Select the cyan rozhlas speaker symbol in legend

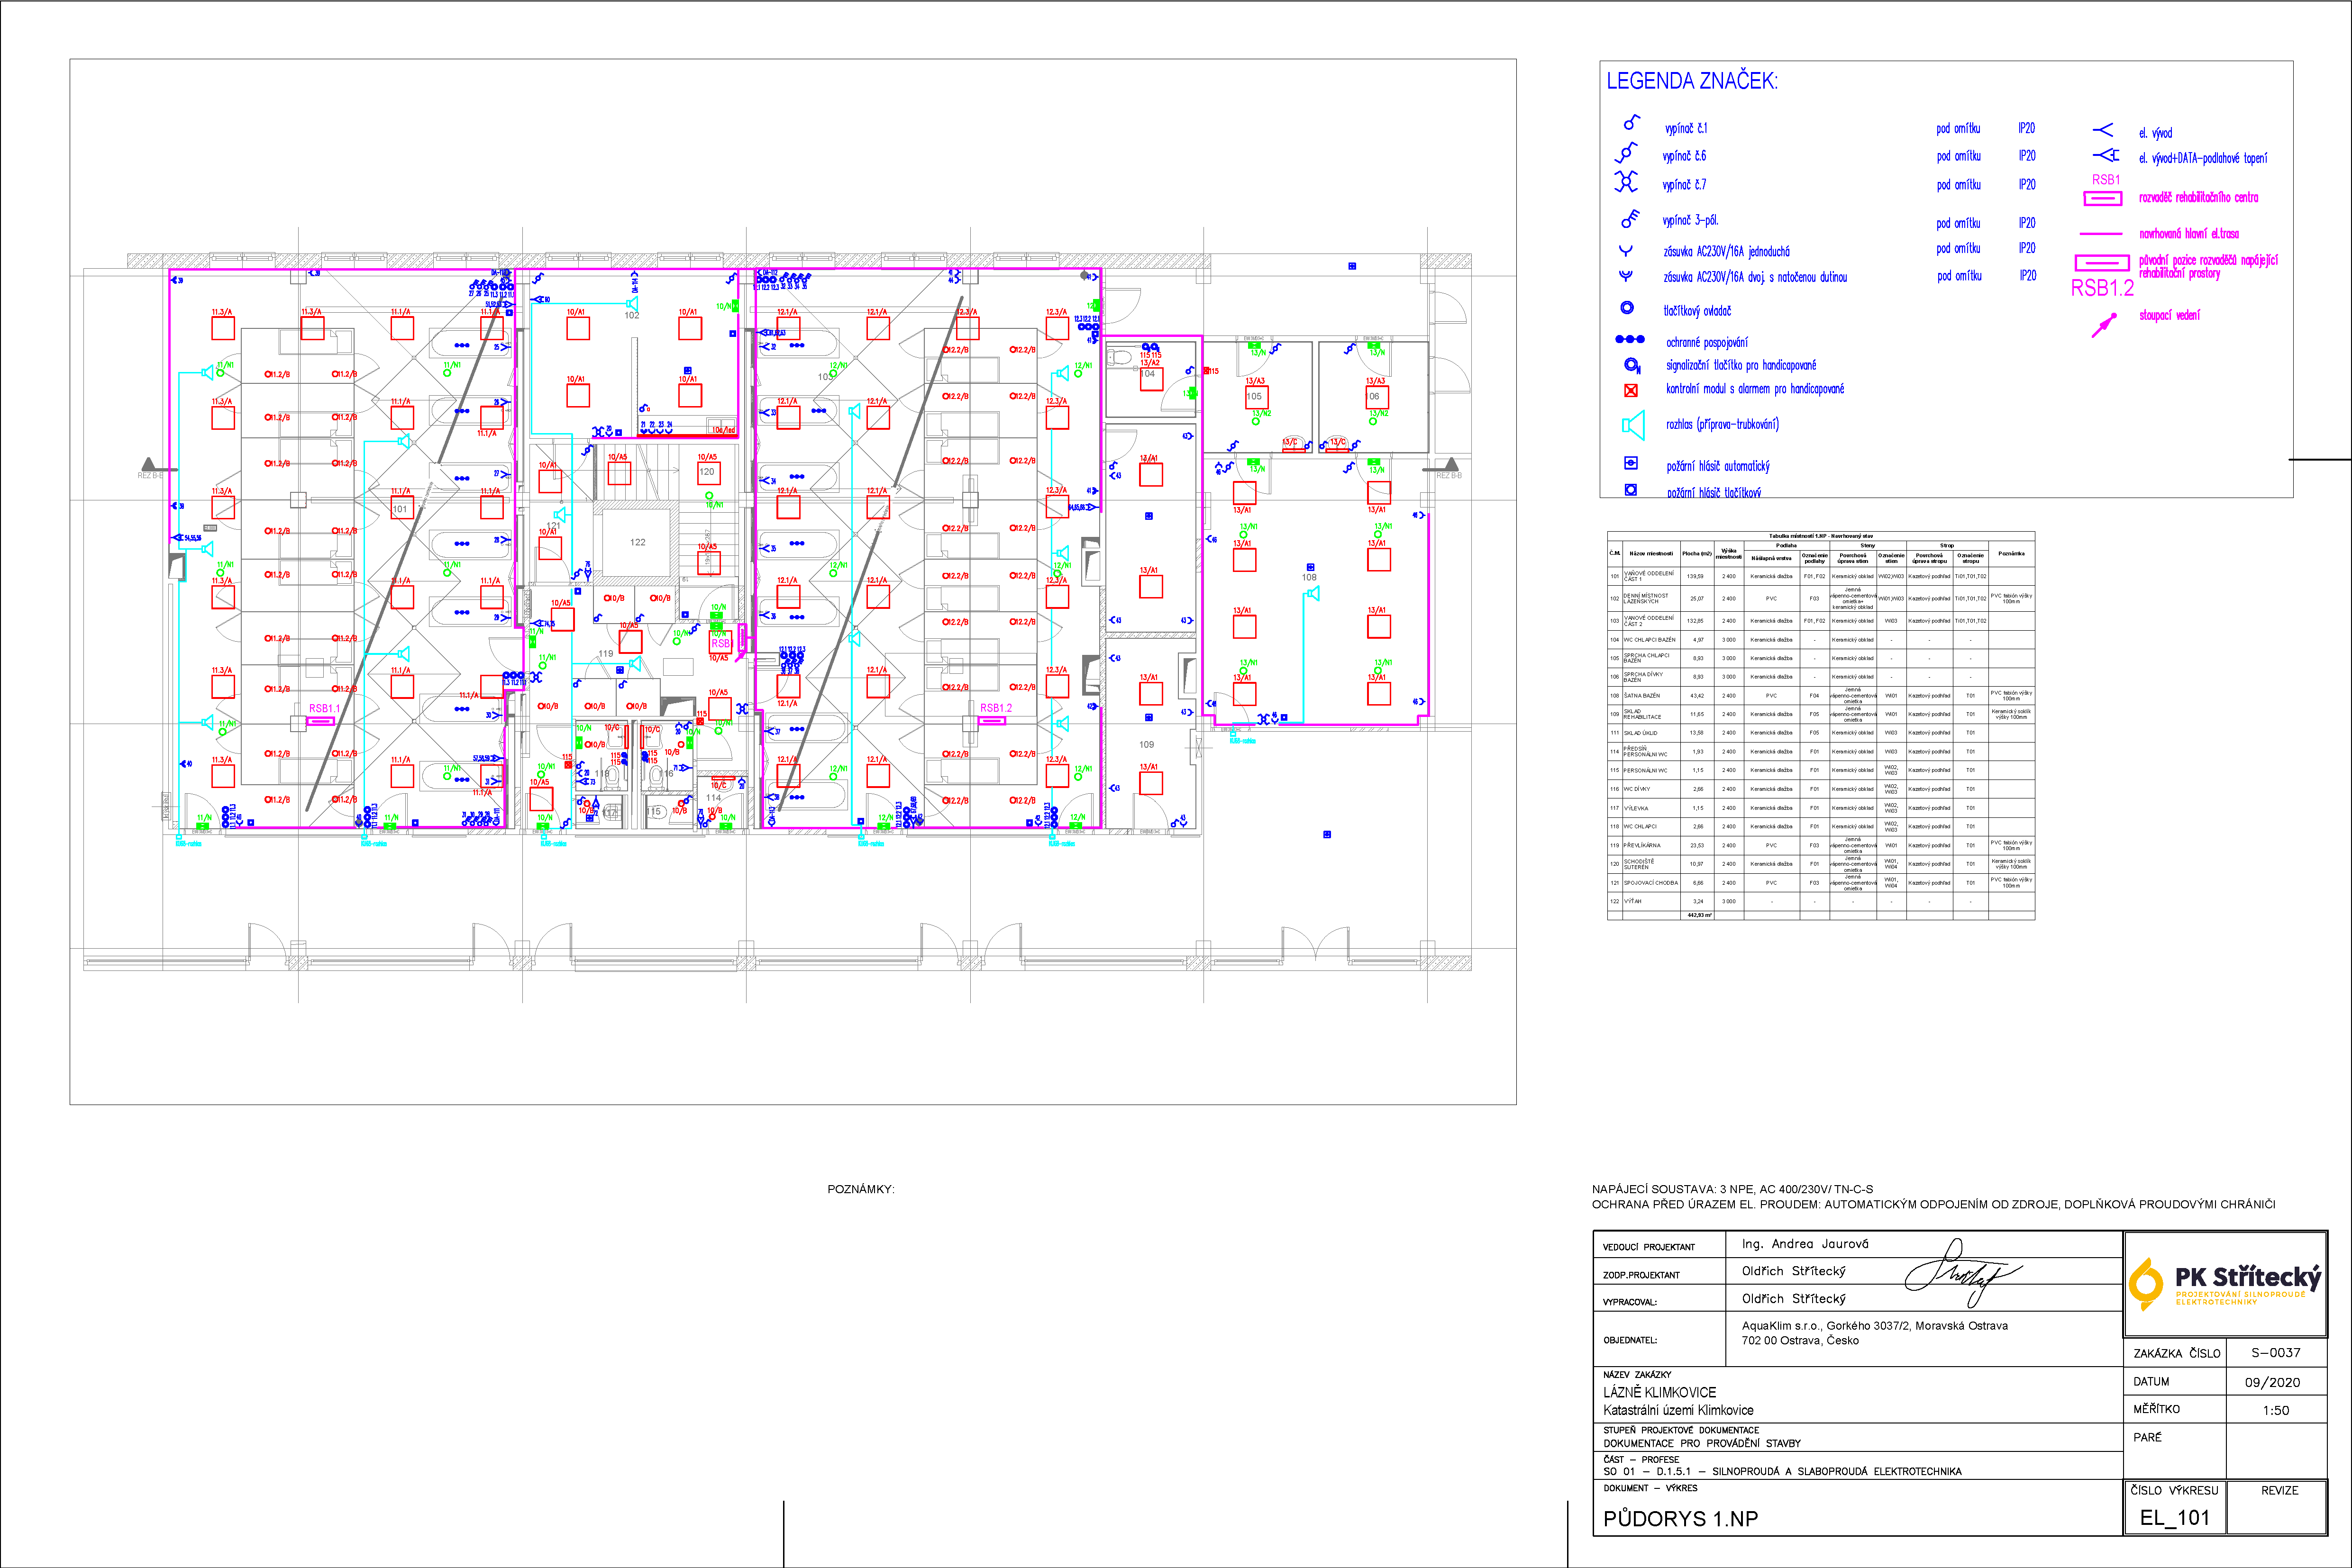(x=1633, y=425)
